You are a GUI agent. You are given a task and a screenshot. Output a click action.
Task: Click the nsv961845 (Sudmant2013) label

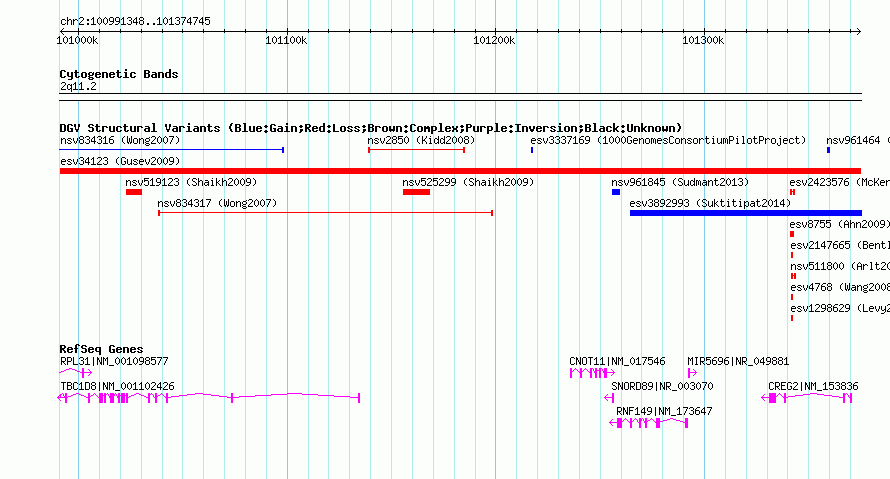point(680,182)
